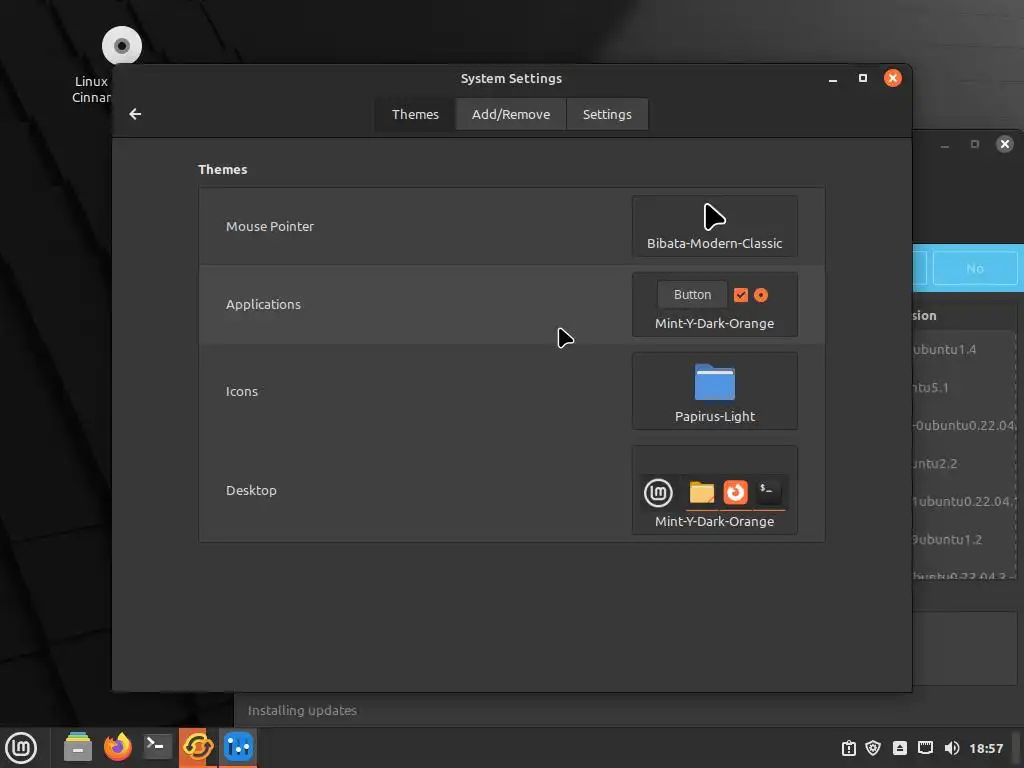
Task: Open the network tray icon
Action: pyautogui.click(x=925, y=748)
